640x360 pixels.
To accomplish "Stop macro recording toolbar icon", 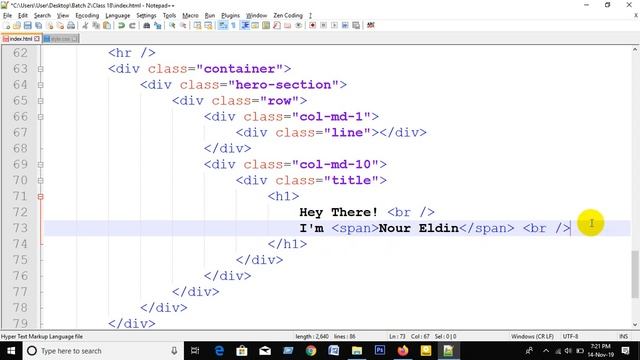I will pos(323,25).
